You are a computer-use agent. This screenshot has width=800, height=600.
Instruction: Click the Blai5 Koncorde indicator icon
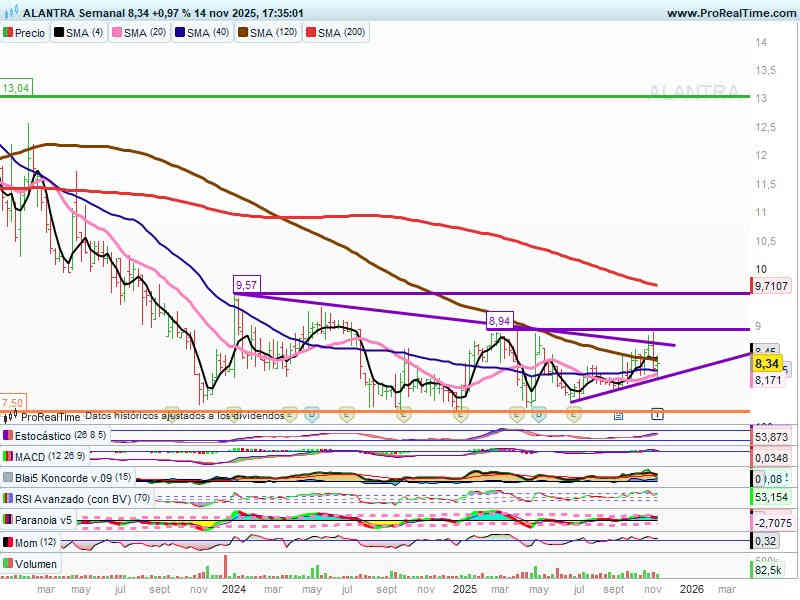(x=8, y=477)
